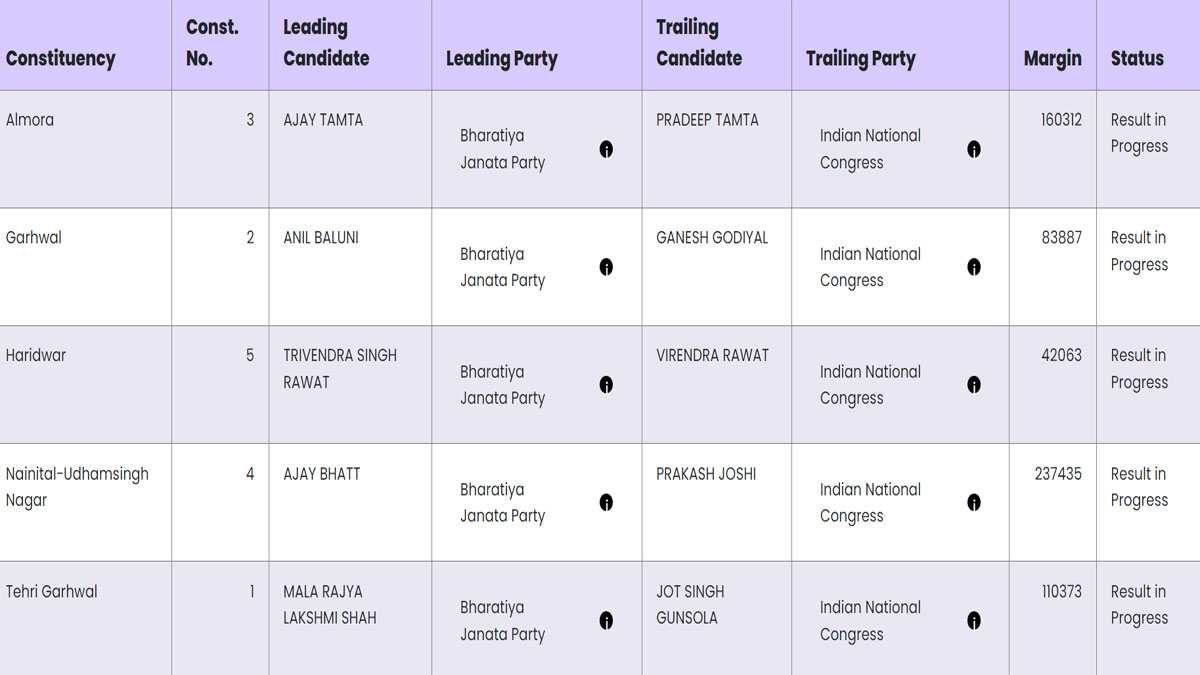Screen dimensions: 1200x675
Task: Click the Congress info icon in Almora row
Action: [974, 149]
